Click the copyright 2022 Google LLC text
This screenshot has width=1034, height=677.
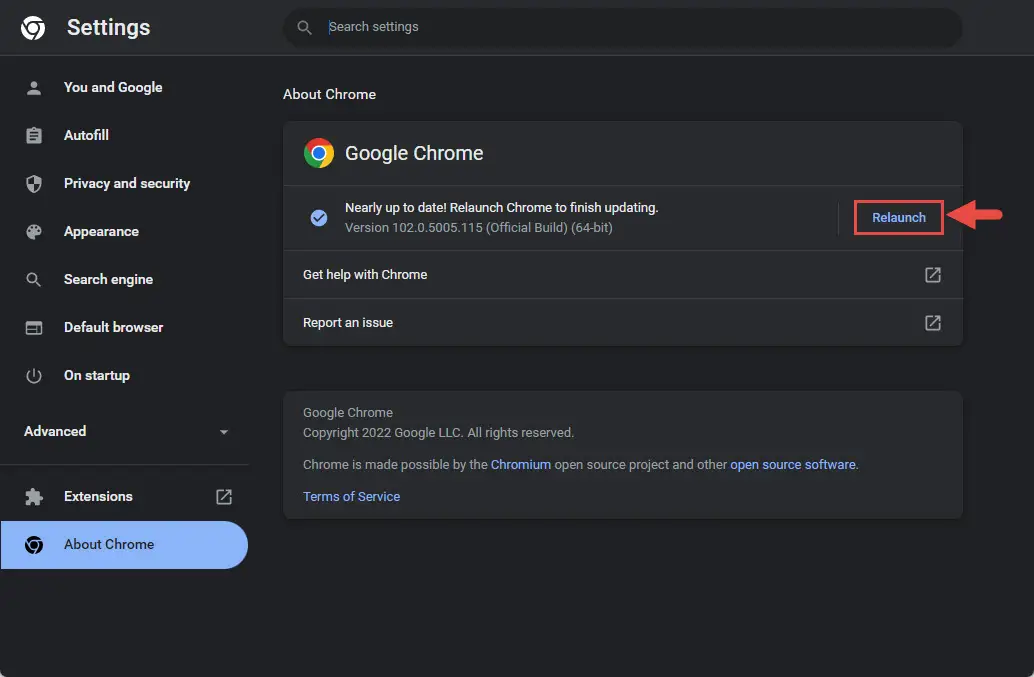tap(439, 433)
